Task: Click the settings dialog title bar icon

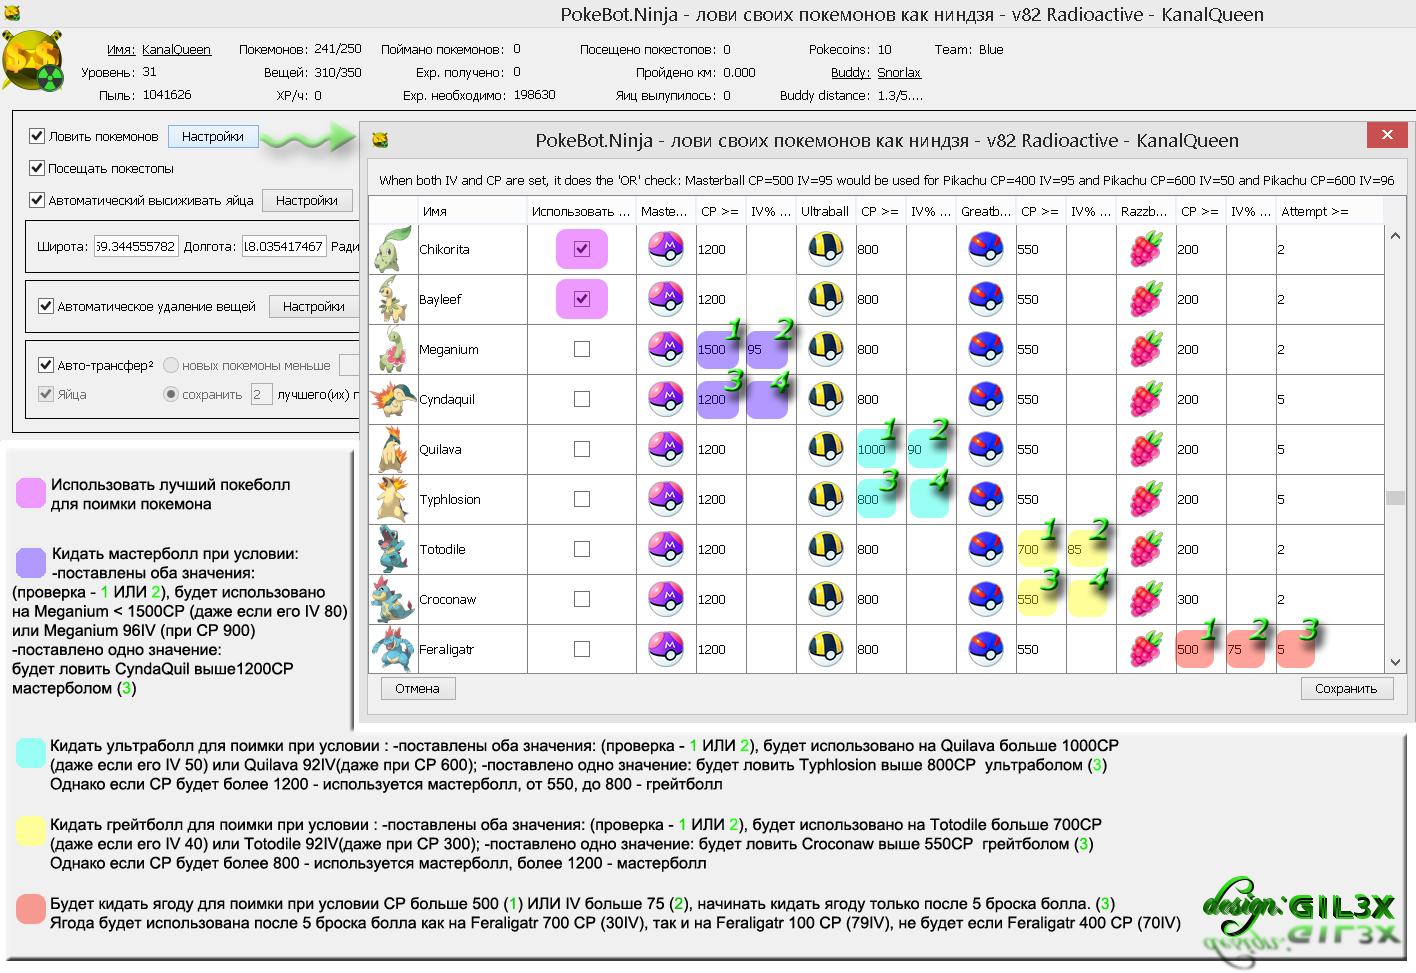Action: [x=380, y=140]
